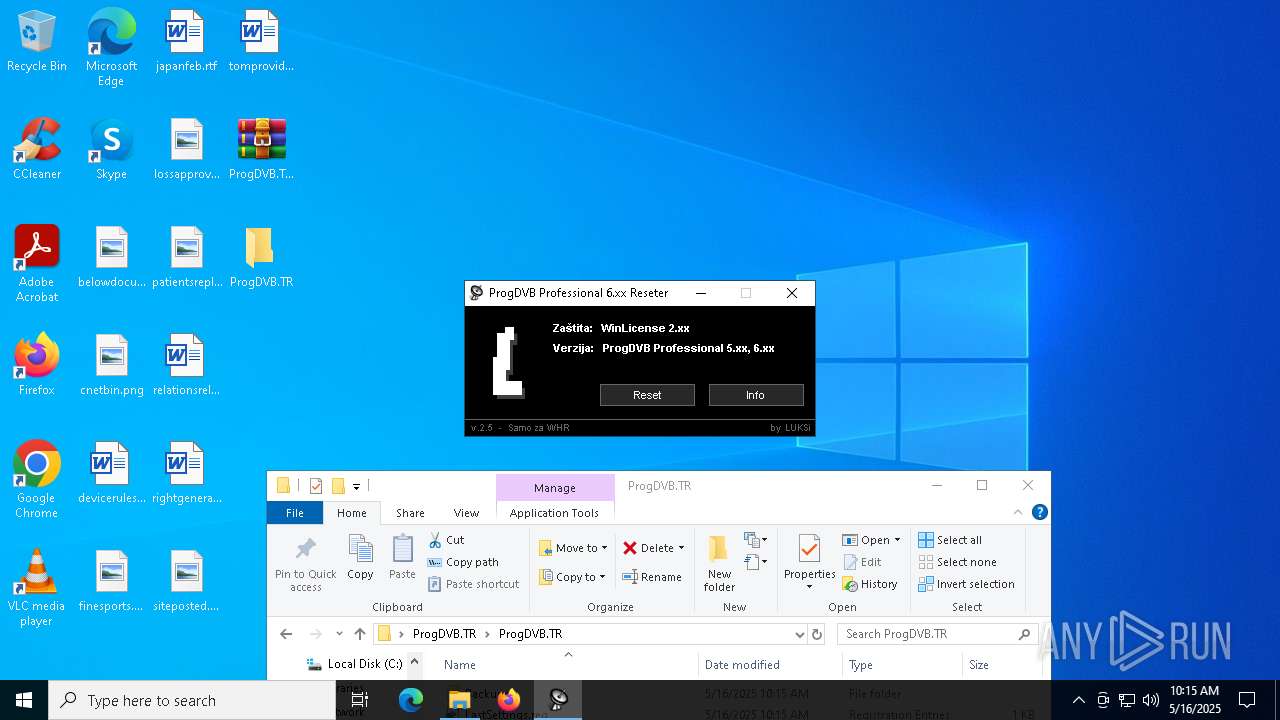
Task: Click Select all in ribbon
Action: click(x=950, y=540)
